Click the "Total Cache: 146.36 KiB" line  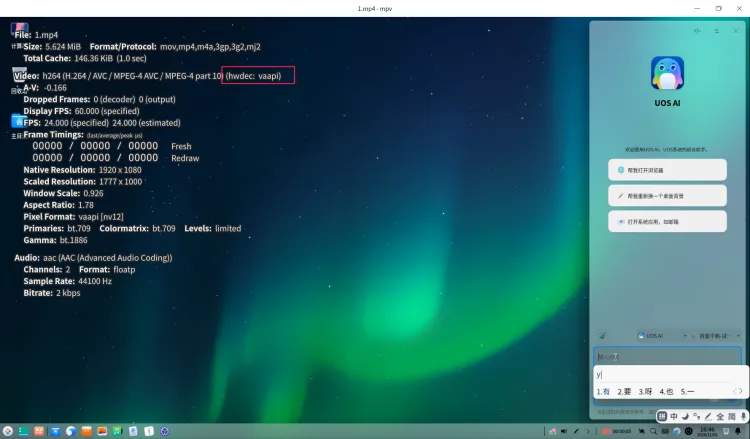[85, 58]
